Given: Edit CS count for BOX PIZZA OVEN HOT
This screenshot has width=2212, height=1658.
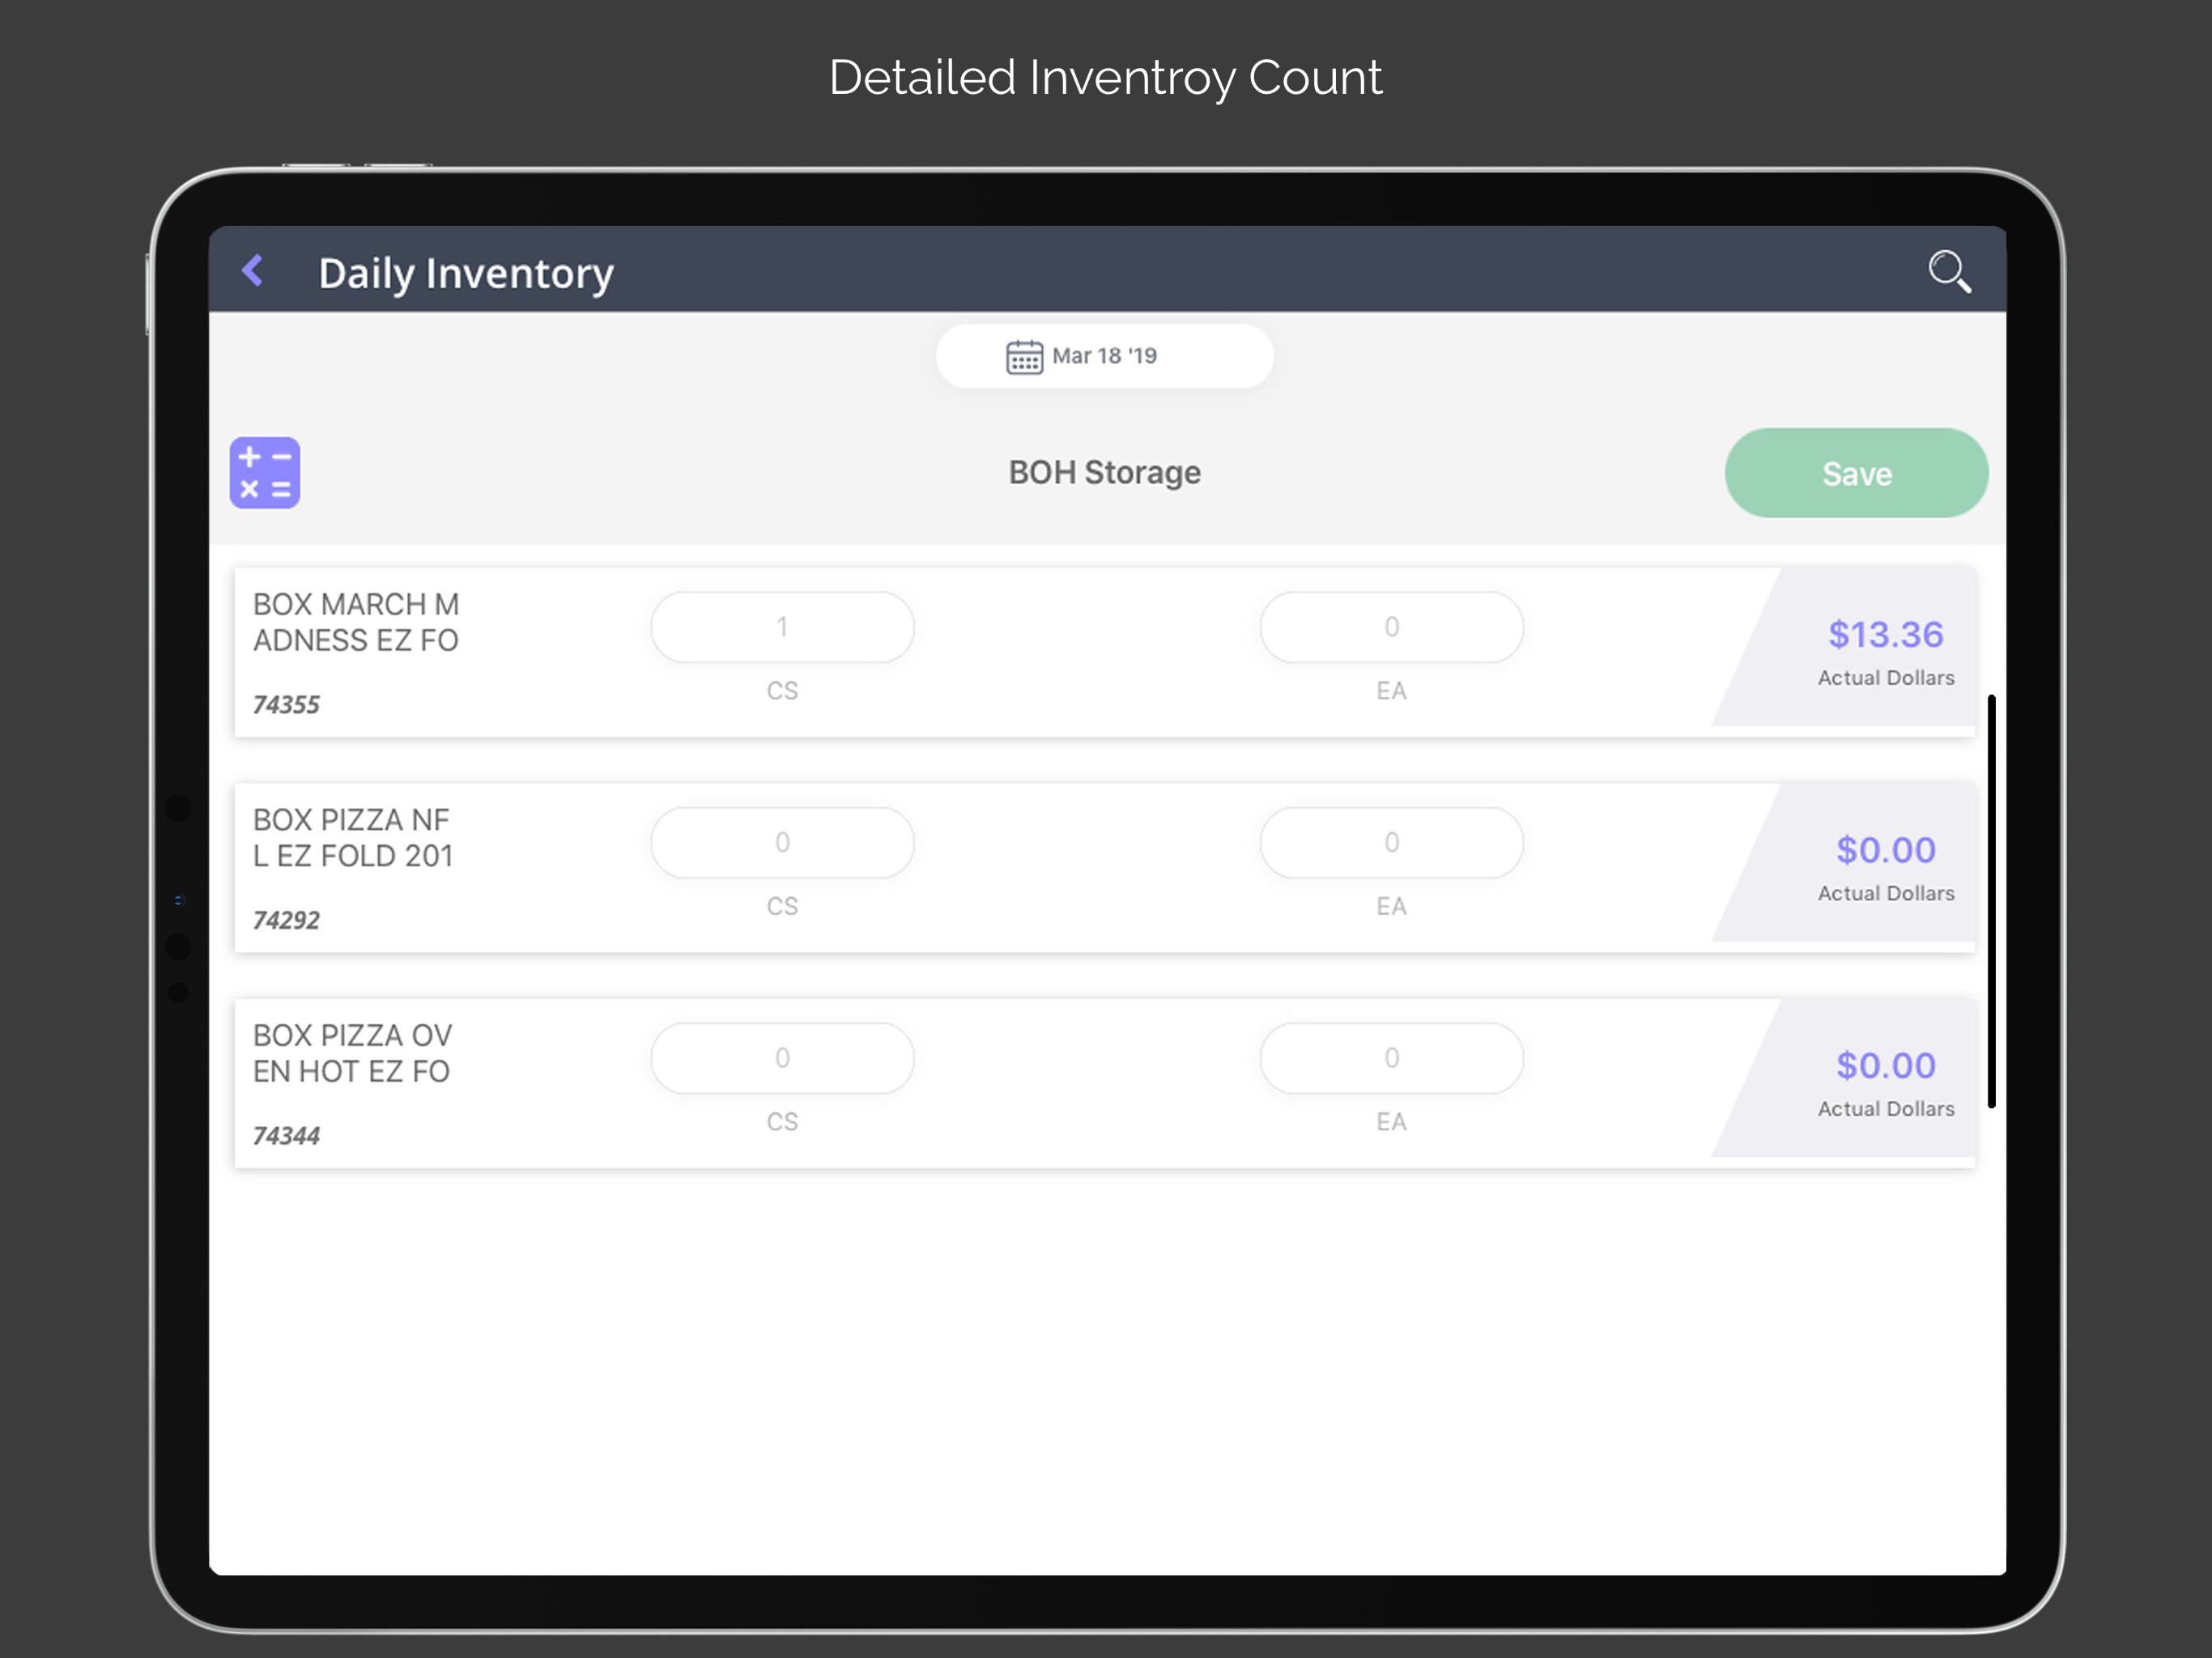Looking at the screenshot, I should point(782,1058).
